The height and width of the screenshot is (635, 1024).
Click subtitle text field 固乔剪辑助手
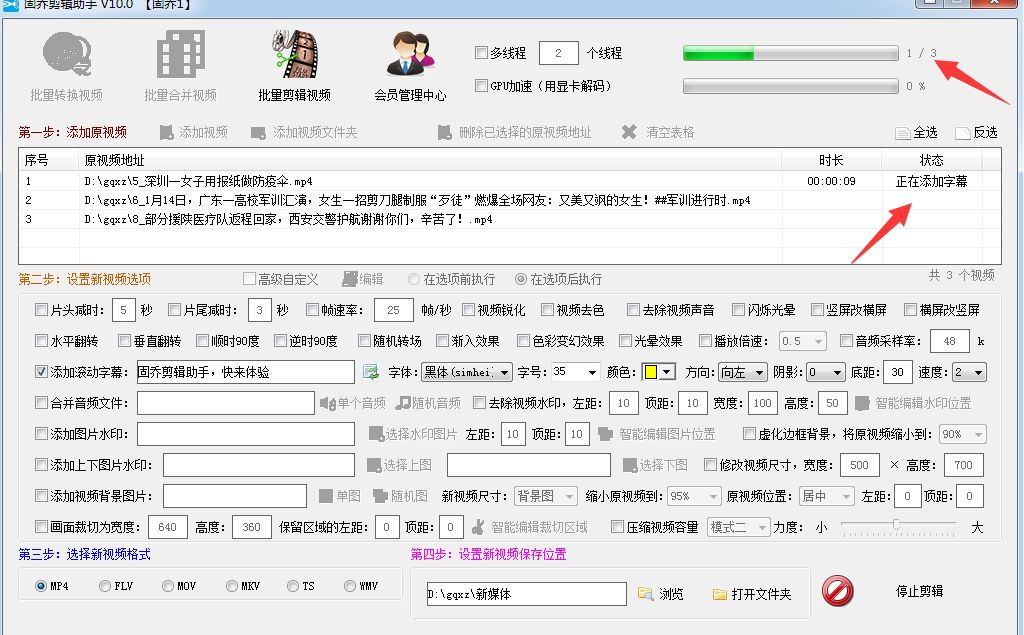[246, 372]
